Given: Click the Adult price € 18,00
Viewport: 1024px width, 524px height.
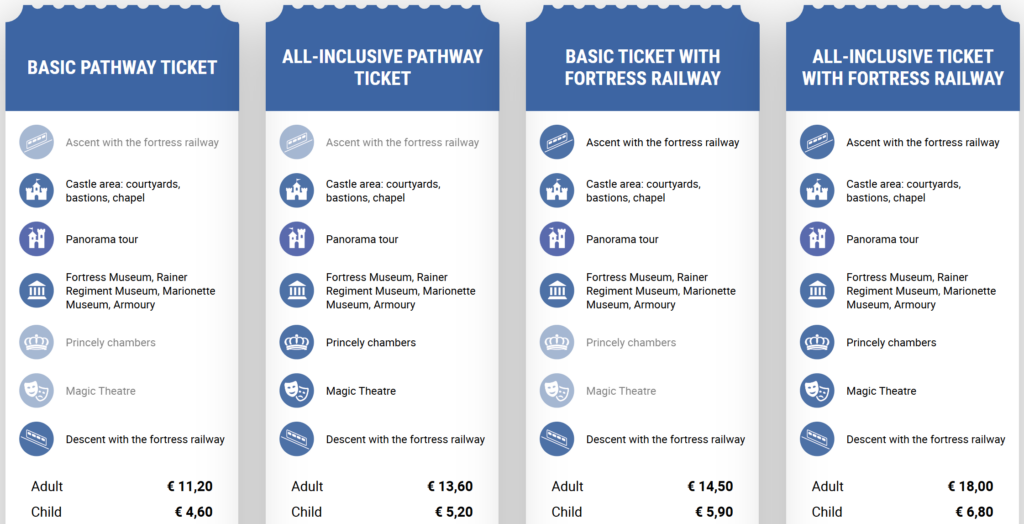Looking at the screenshot, I should click(969, 487).
